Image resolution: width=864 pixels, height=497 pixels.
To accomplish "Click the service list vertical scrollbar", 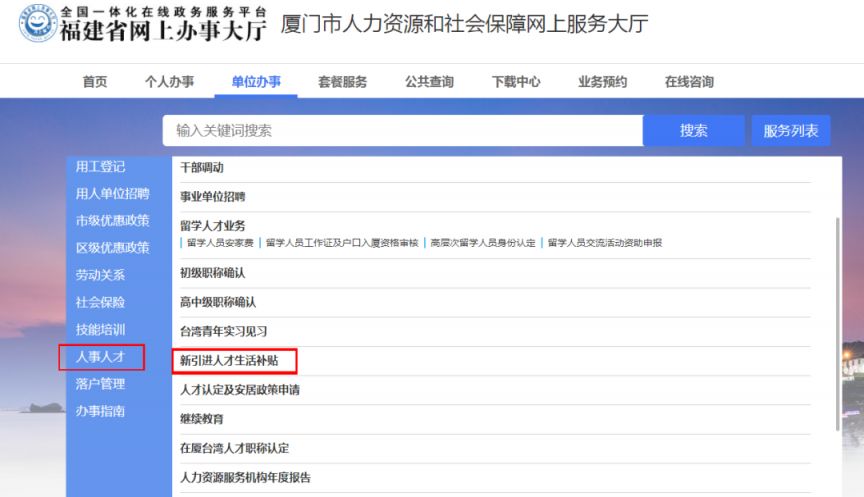I will coord(838,324).
